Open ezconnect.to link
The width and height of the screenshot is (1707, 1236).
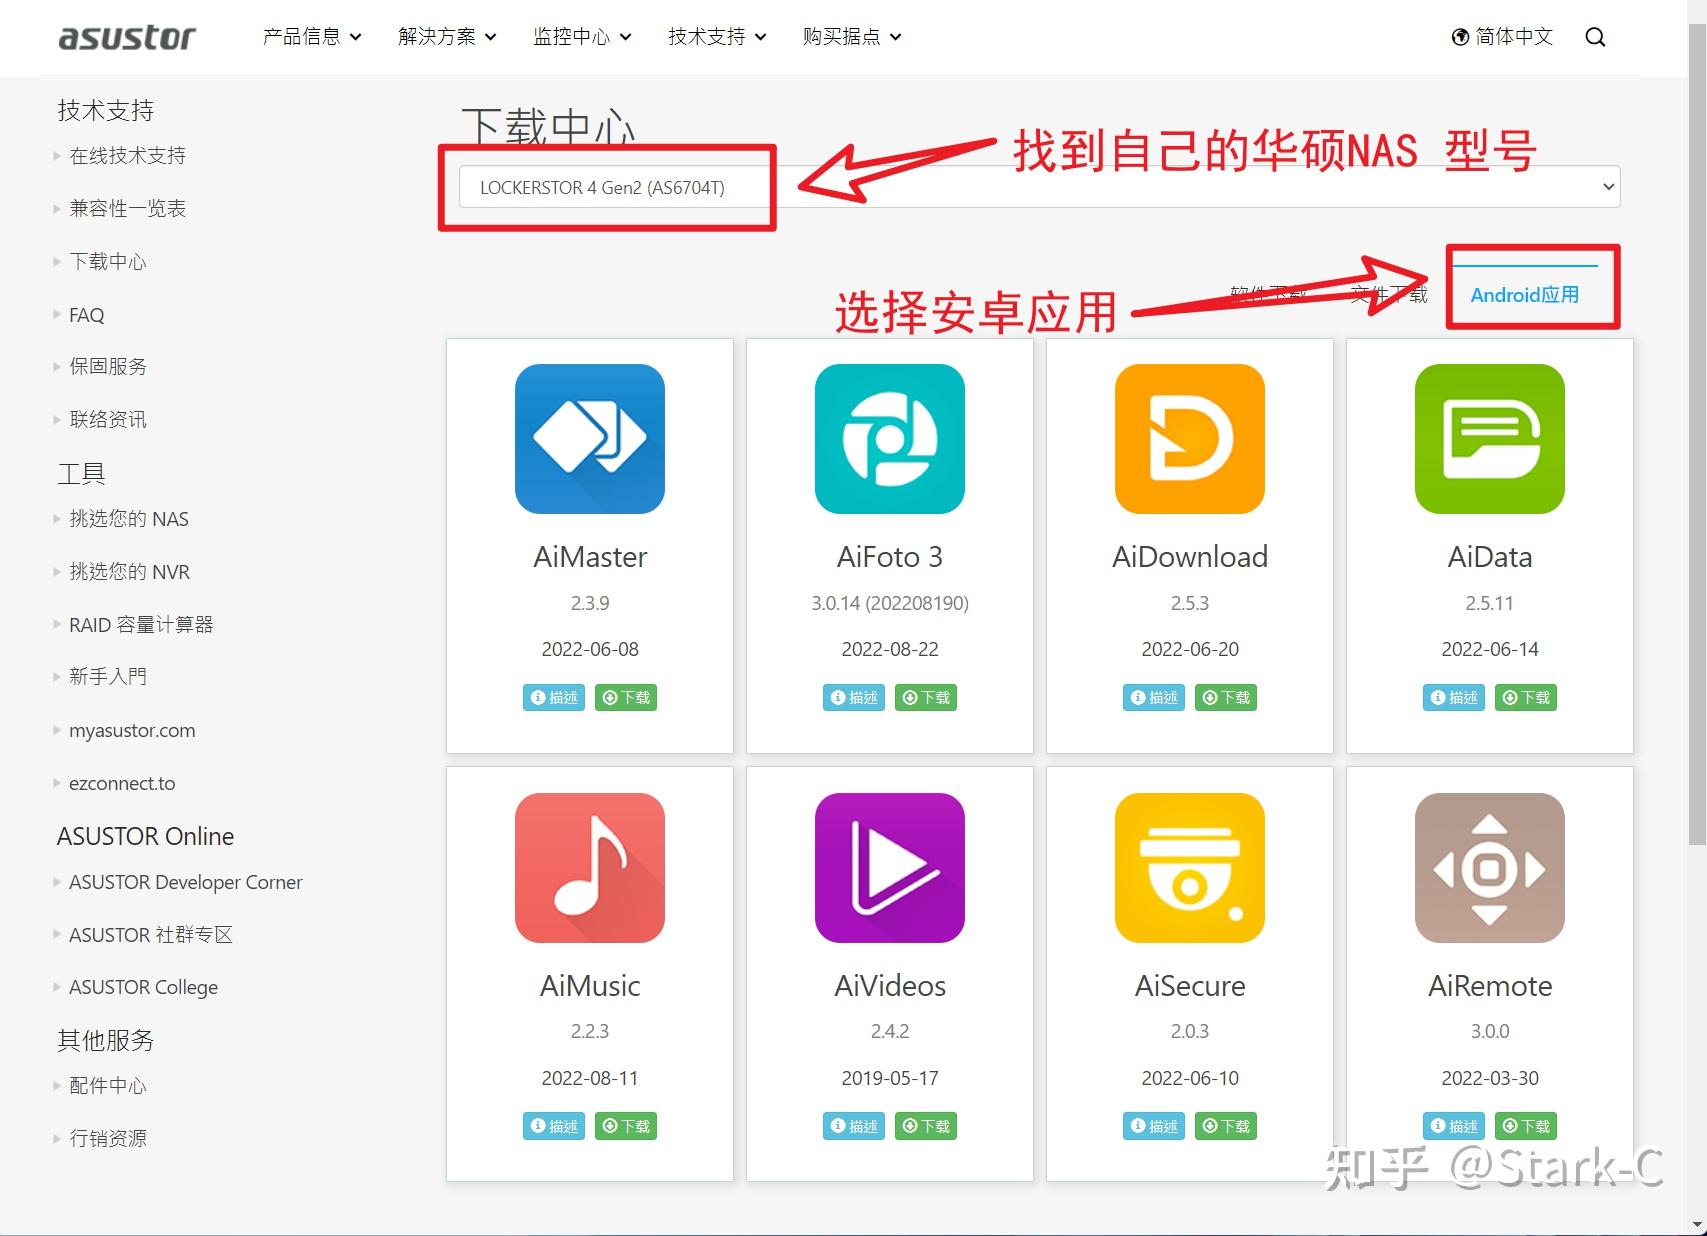tap(122, 784)
